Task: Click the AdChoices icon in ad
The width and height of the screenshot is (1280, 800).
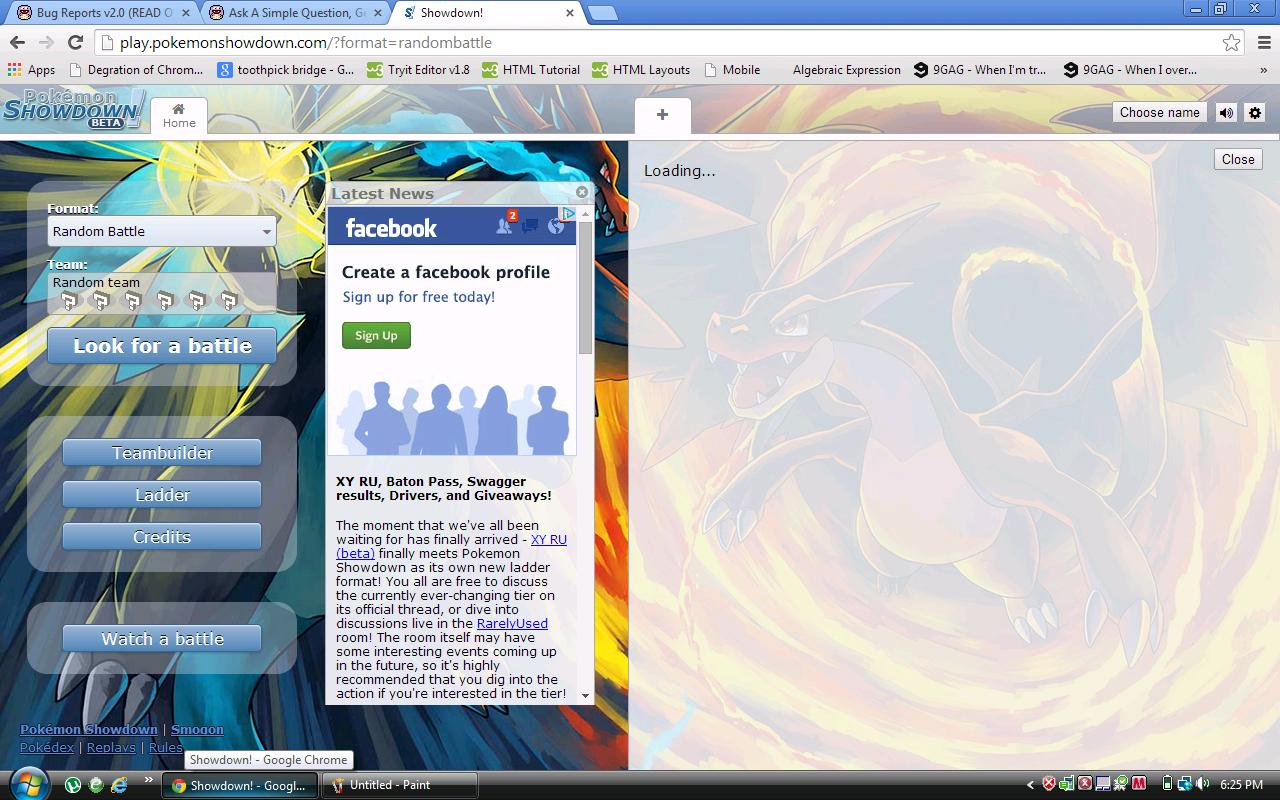Action: point(567,213)
